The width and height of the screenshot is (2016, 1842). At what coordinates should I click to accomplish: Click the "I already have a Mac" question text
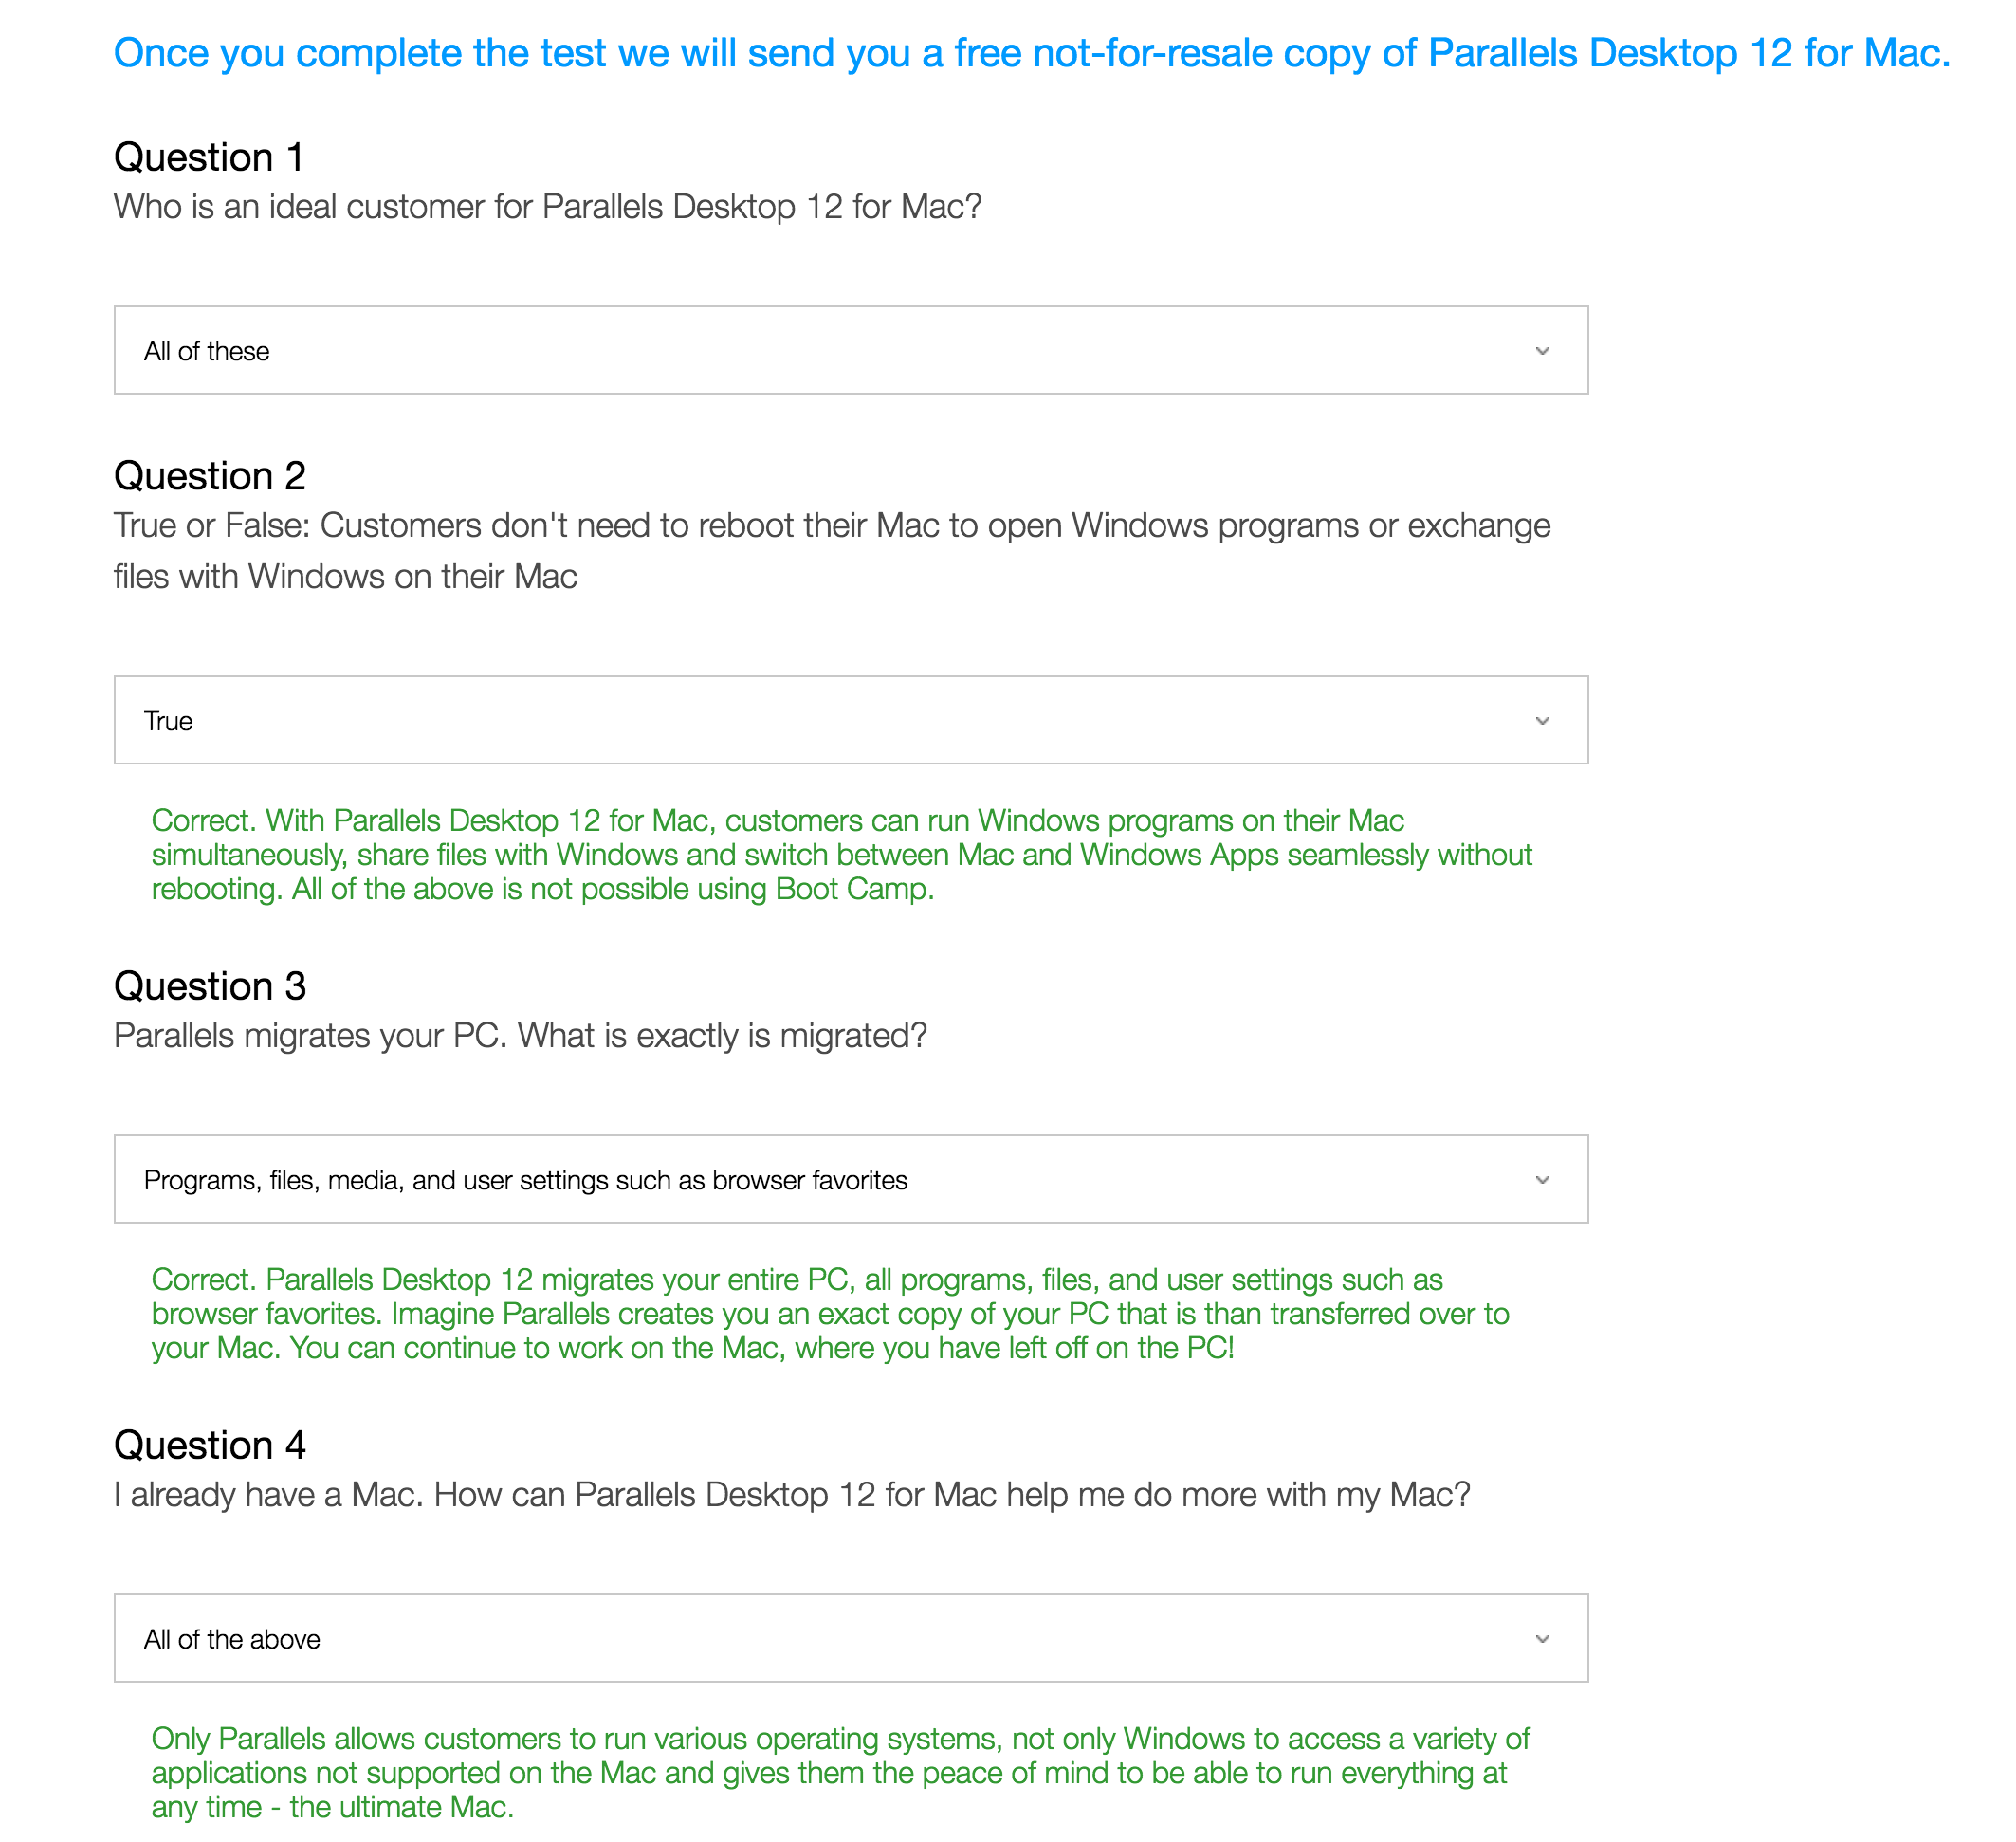point(791,1495)
